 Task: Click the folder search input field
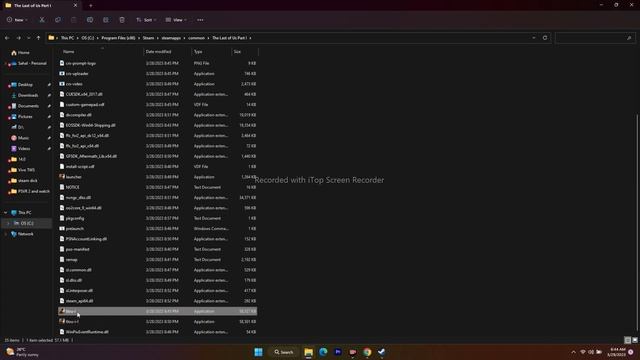coord(595,38)
